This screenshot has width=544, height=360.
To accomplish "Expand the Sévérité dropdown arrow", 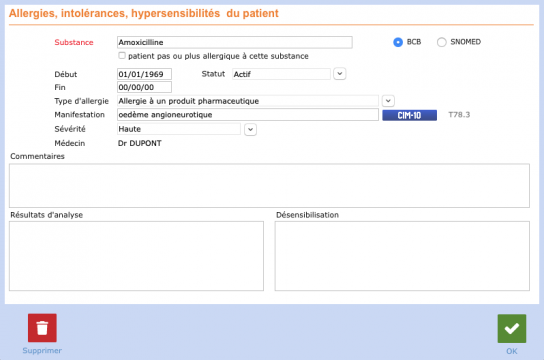I will (x=250, y=130).
